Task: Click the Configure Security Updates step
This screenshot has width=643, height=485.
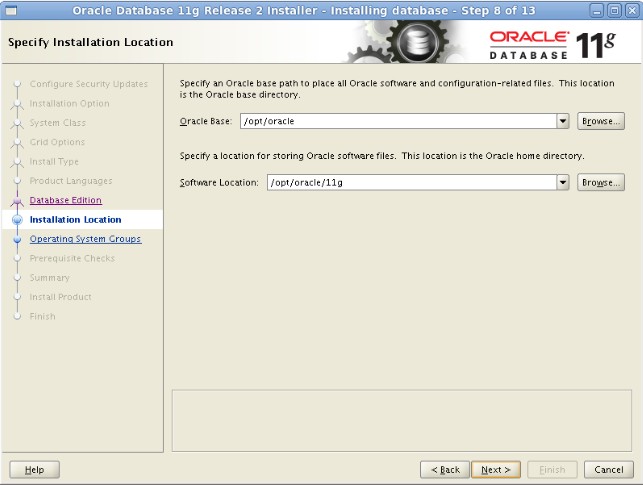Action: pos(89,84)
